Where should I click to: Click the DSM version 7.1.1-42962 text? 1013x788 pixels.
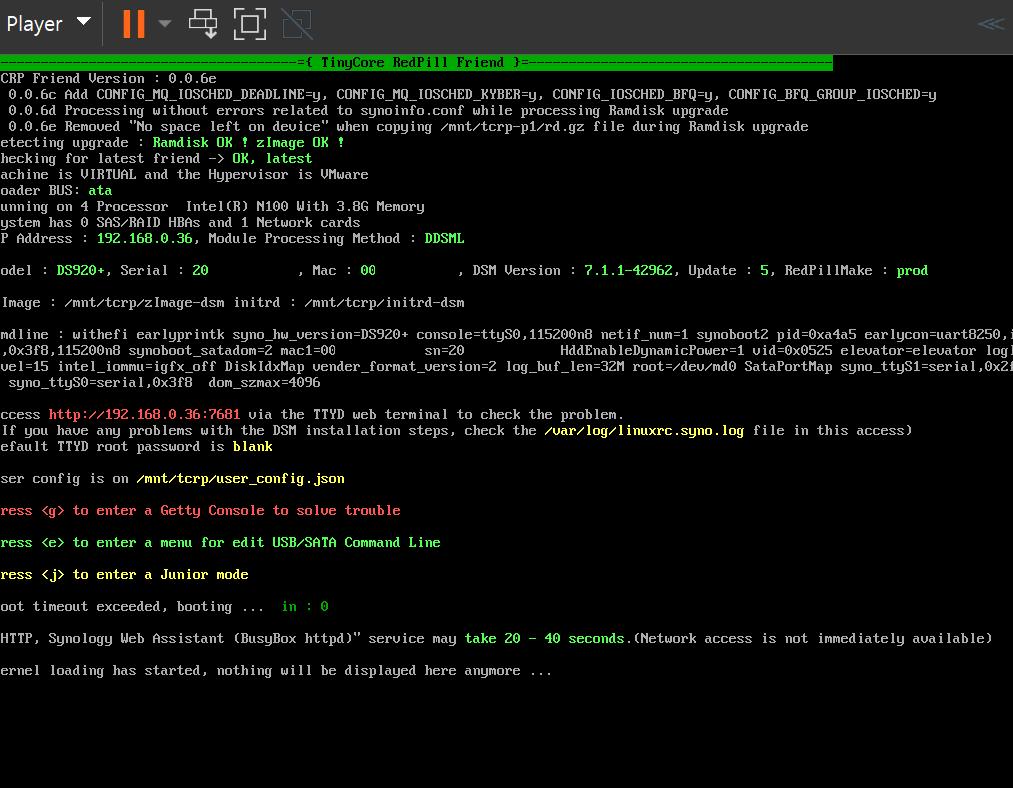pos(628,270)
